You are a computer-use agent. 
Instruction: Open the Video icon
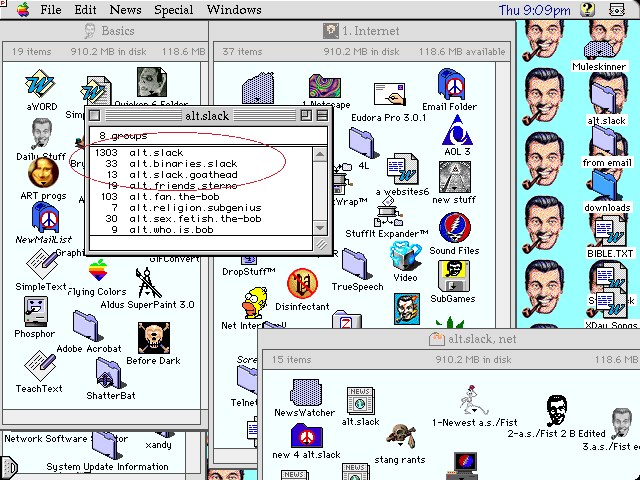405,256
